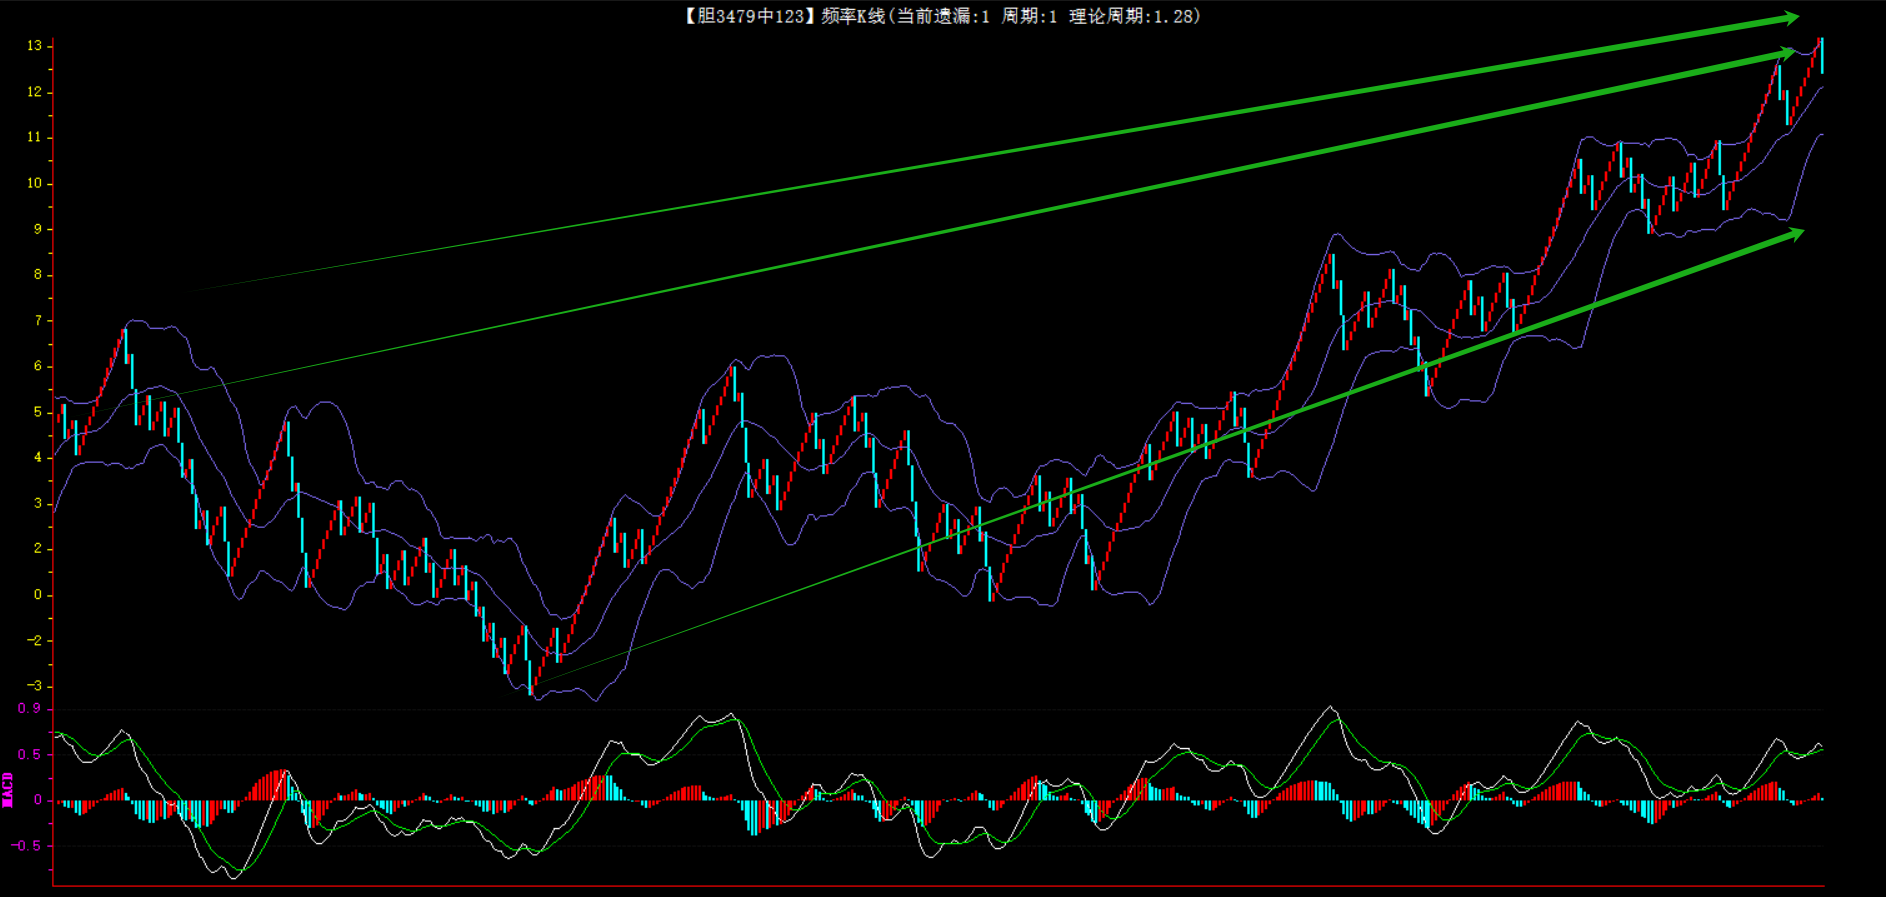1886x897 pixels.
Task: Click the -0.5 label on MACD axis
Action: pos(28,846)
